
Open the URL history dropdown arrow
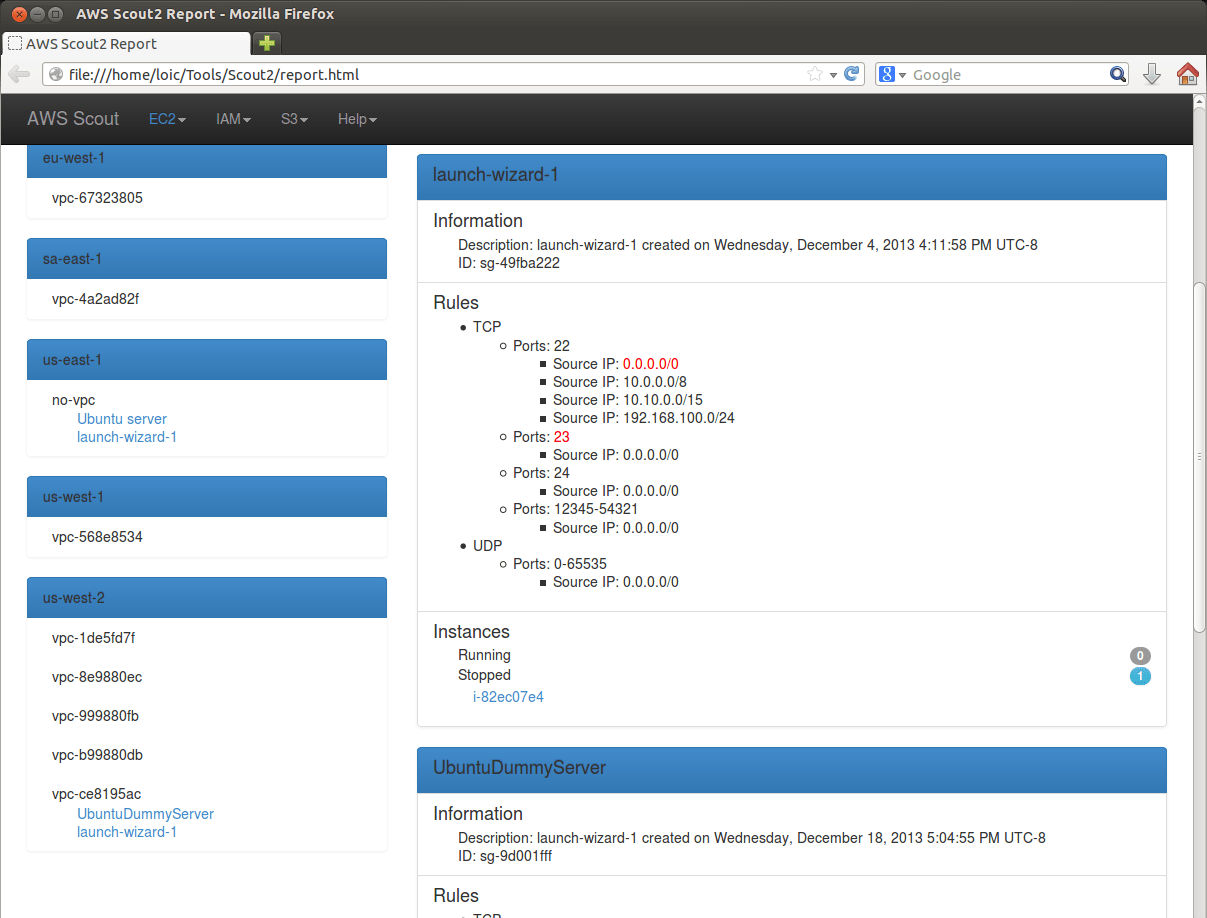(834, 75)
